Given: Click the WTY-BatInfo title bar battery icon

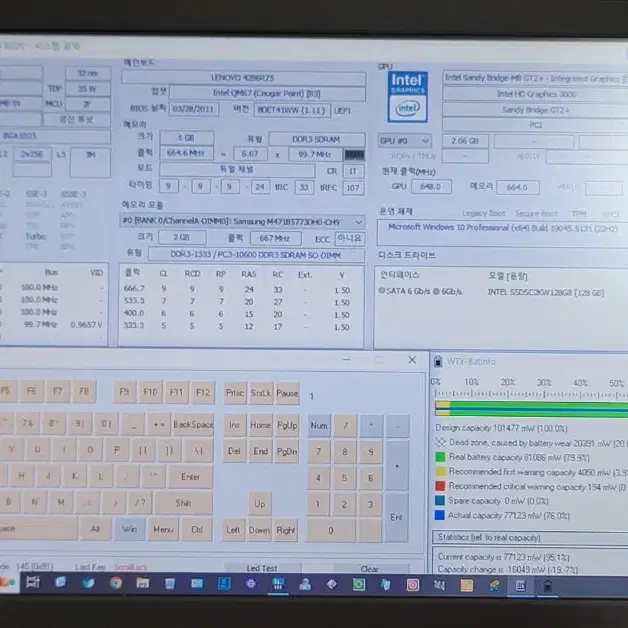Looking at the screenshot, I should 438,361.
